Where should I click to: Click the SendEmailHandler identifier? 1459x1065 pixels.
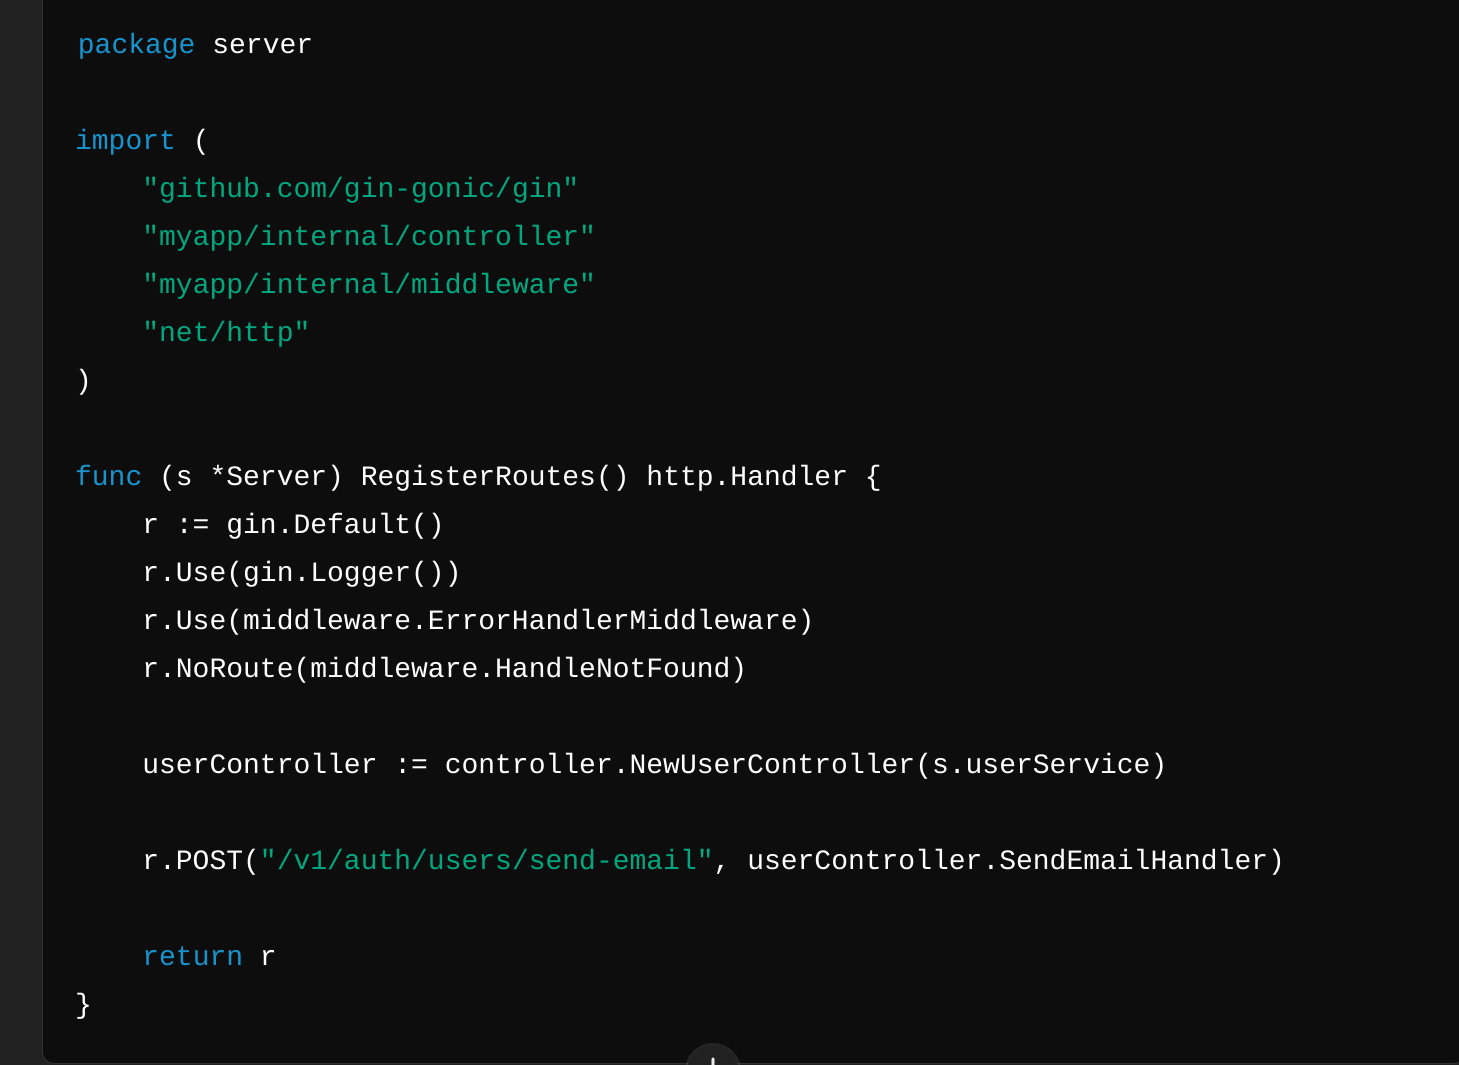tap(1133, 861)
